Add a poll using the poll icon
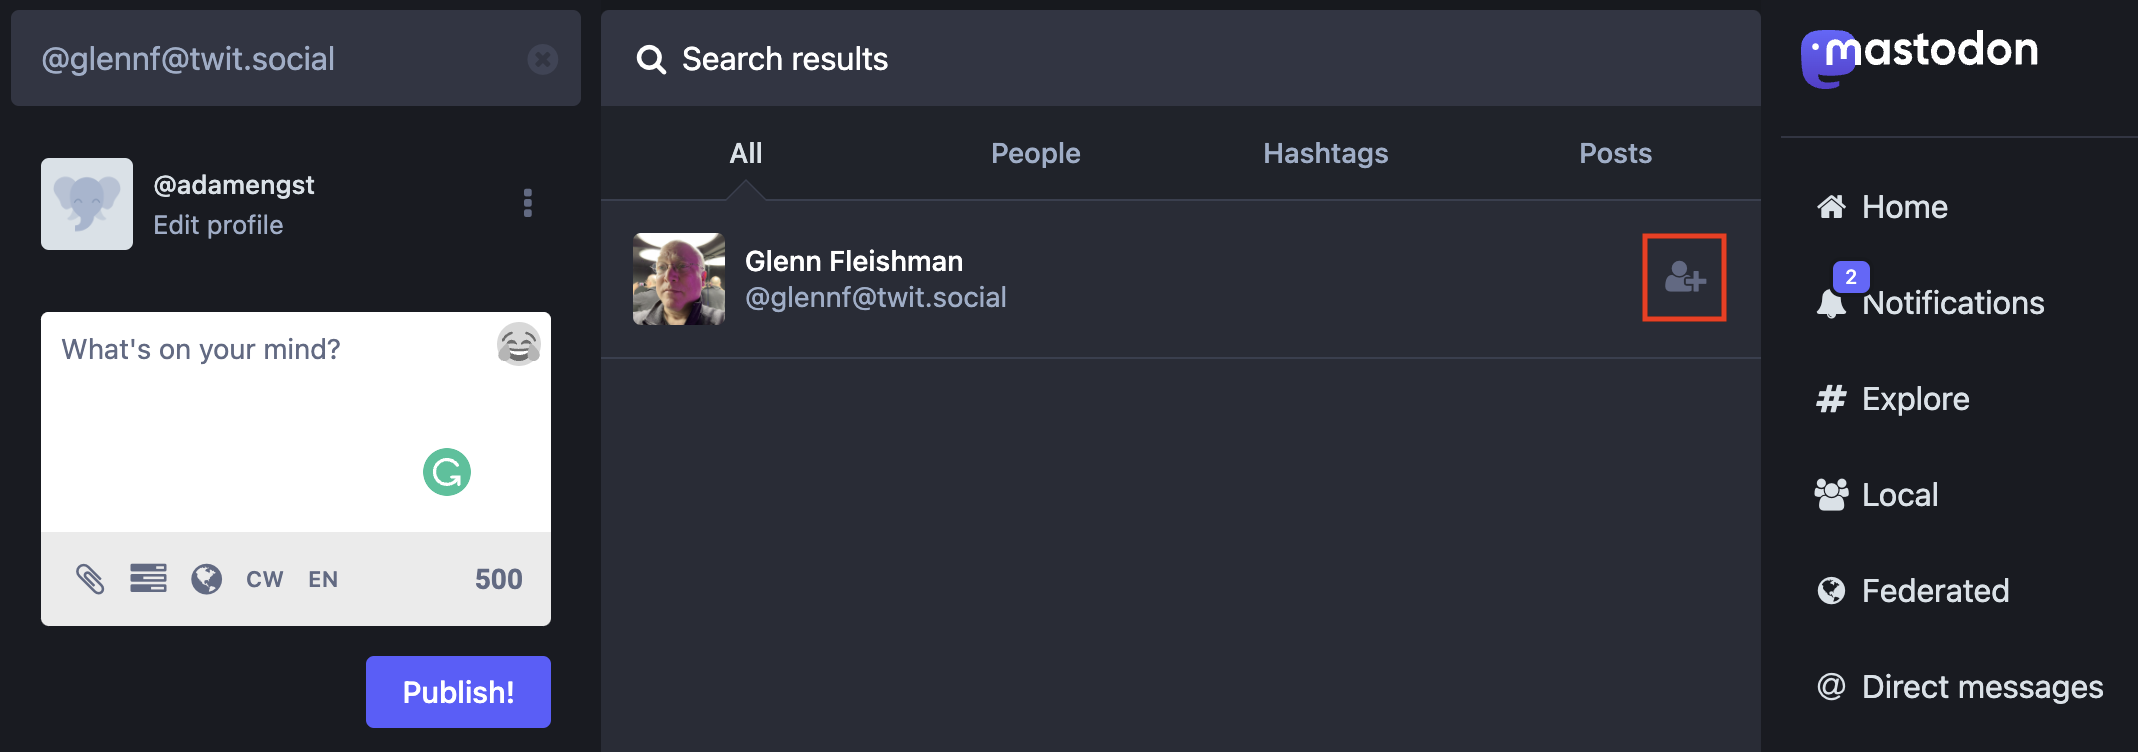The height and width of the screenshot is (752, 2138). tap(148, 578)
